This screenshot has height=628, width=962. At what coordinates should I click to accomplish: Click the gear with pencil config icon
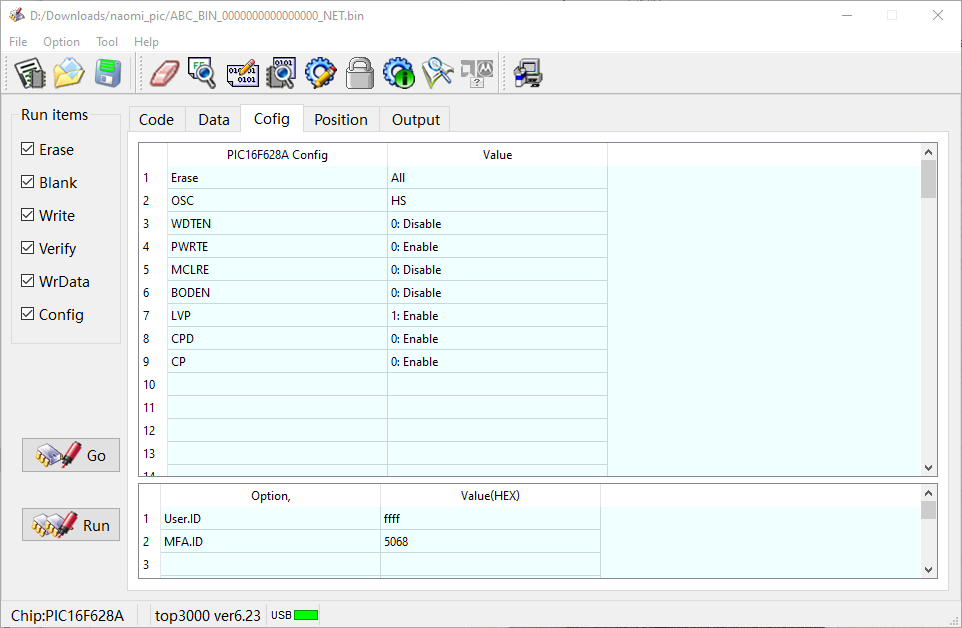tap(321, 73)
